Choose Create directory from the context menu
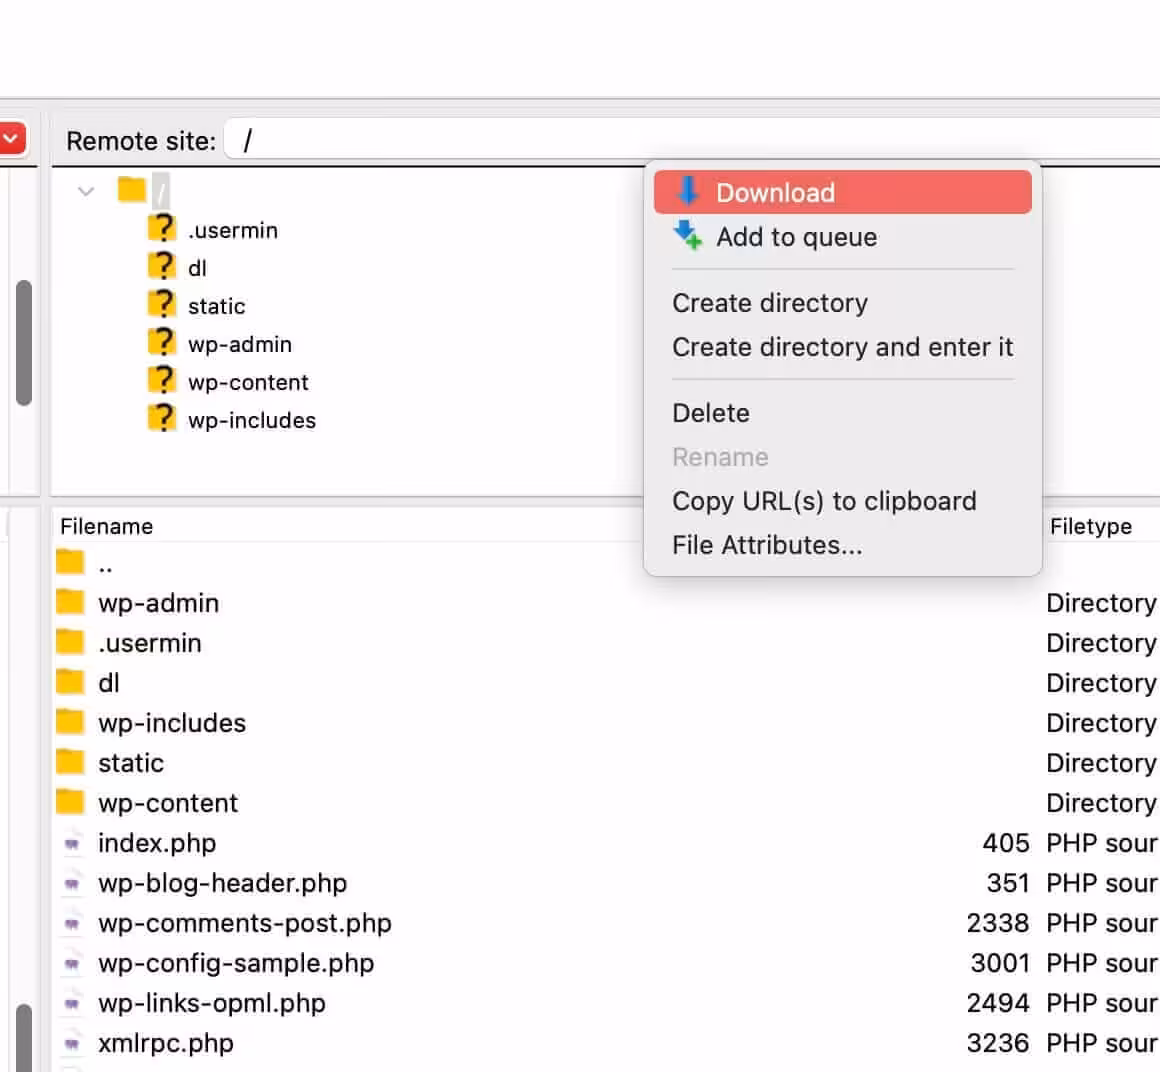Screen dimensions: 1160x1072 (770, 302)
